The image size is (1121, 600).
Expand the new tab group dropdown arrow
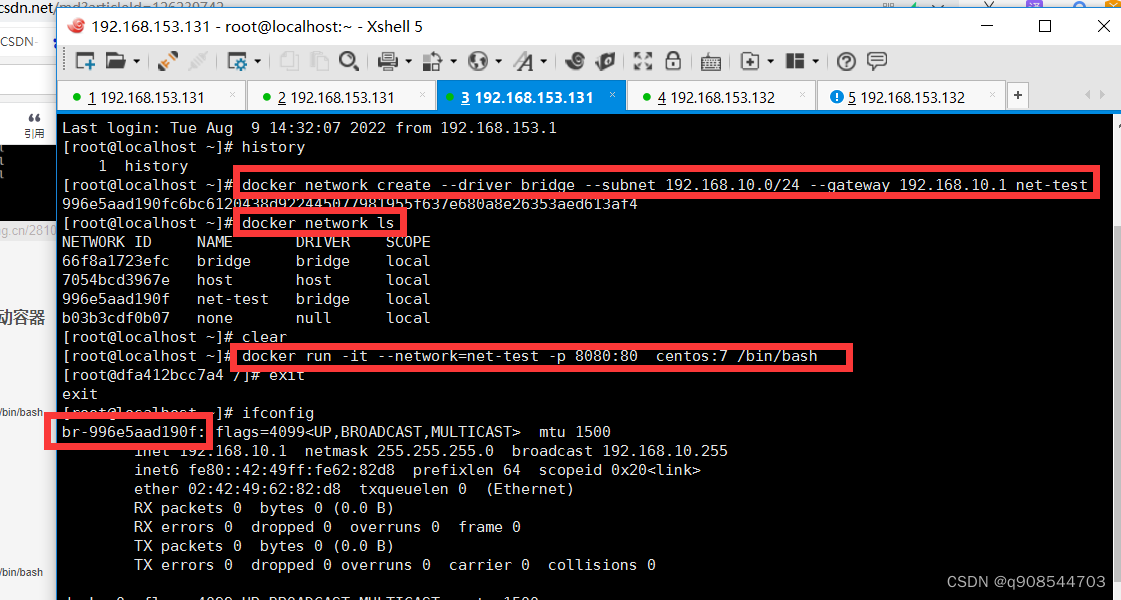point(770,62)
